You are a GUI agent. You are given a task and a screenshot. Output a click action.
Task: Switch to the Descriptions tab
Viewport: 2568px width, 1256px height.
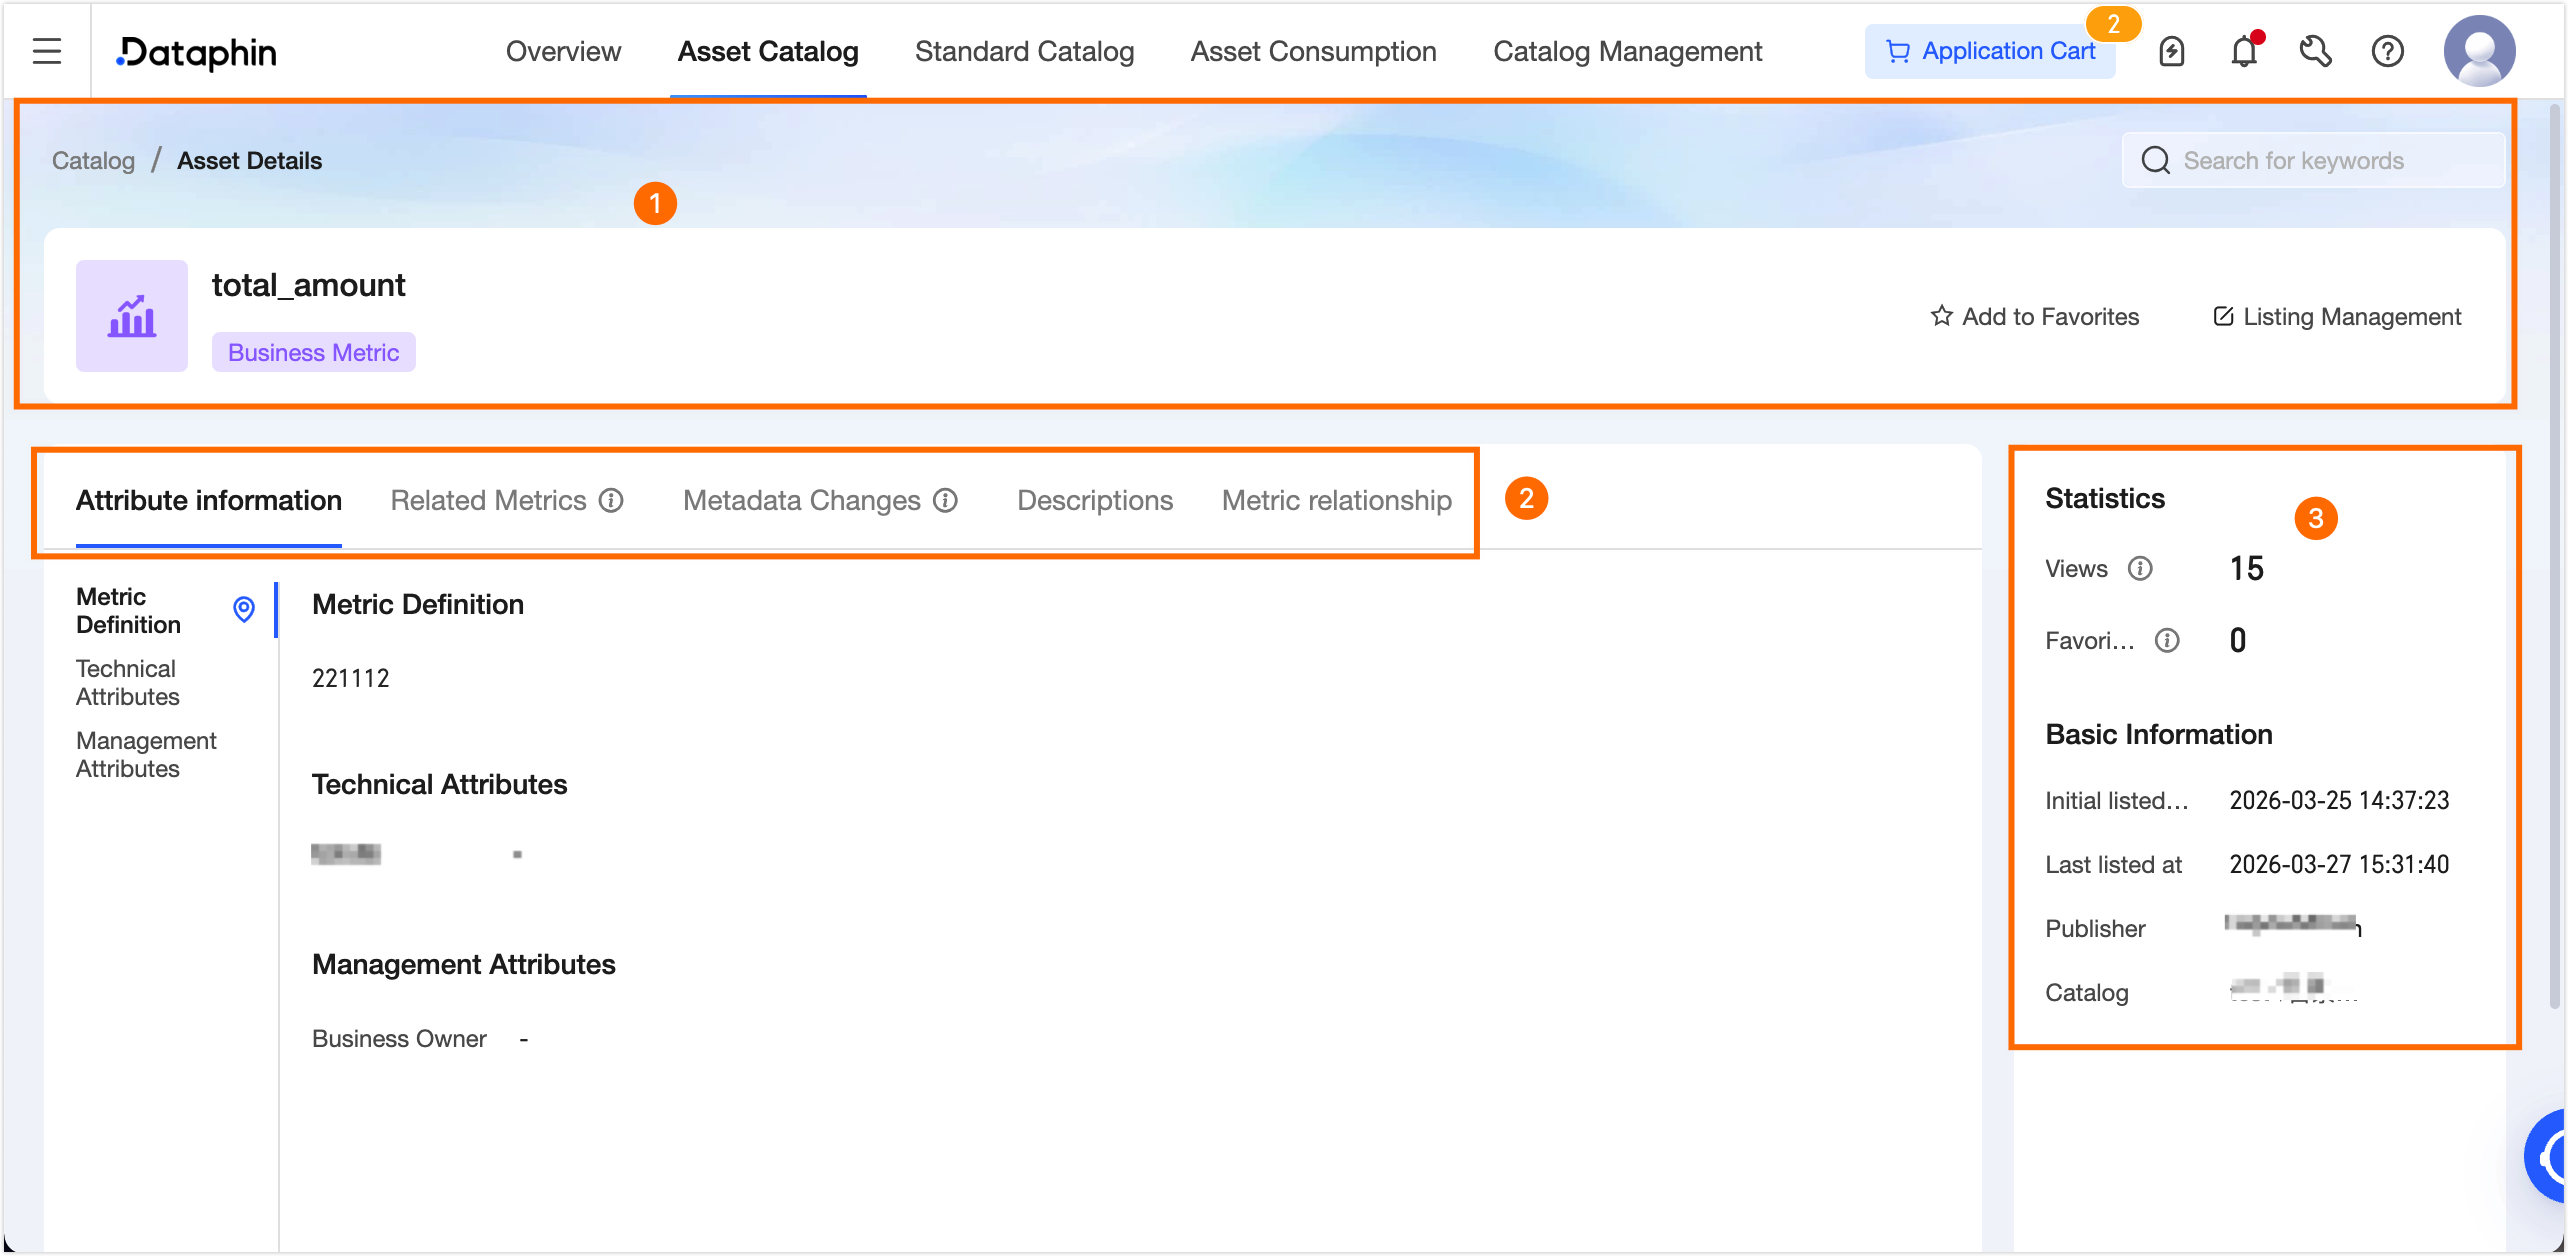1094,500
